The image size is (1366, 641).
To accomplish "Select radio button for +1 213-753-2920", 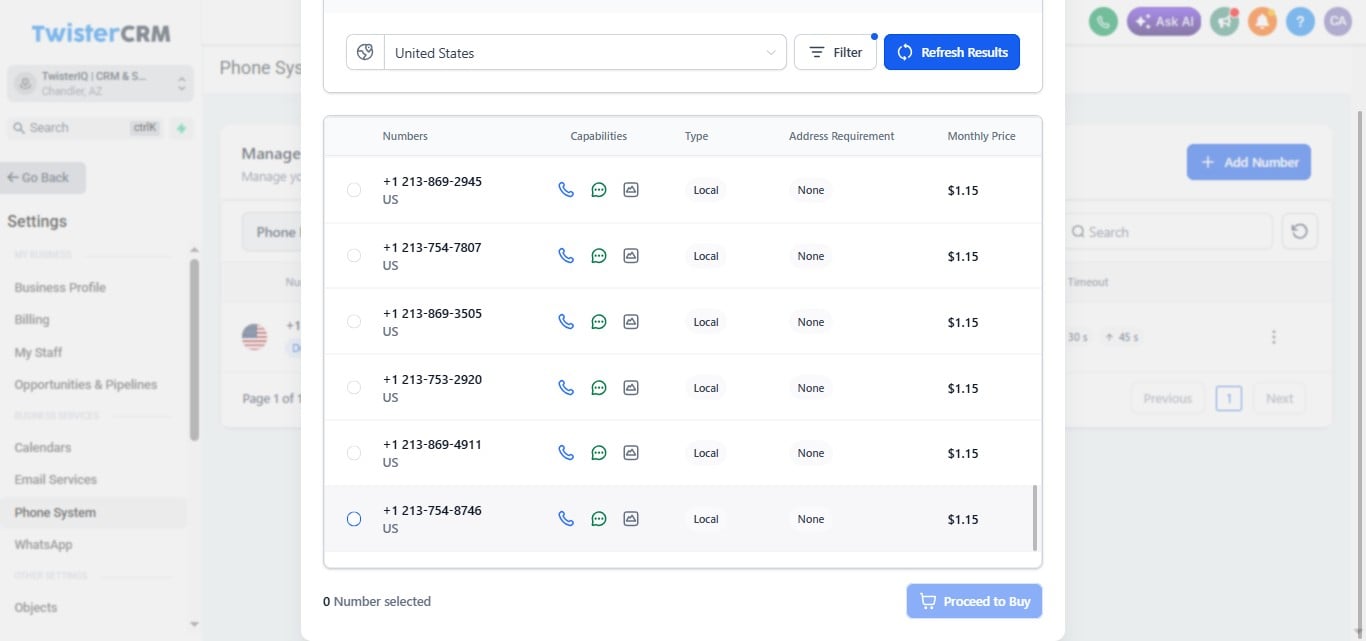I will (354, 387).
